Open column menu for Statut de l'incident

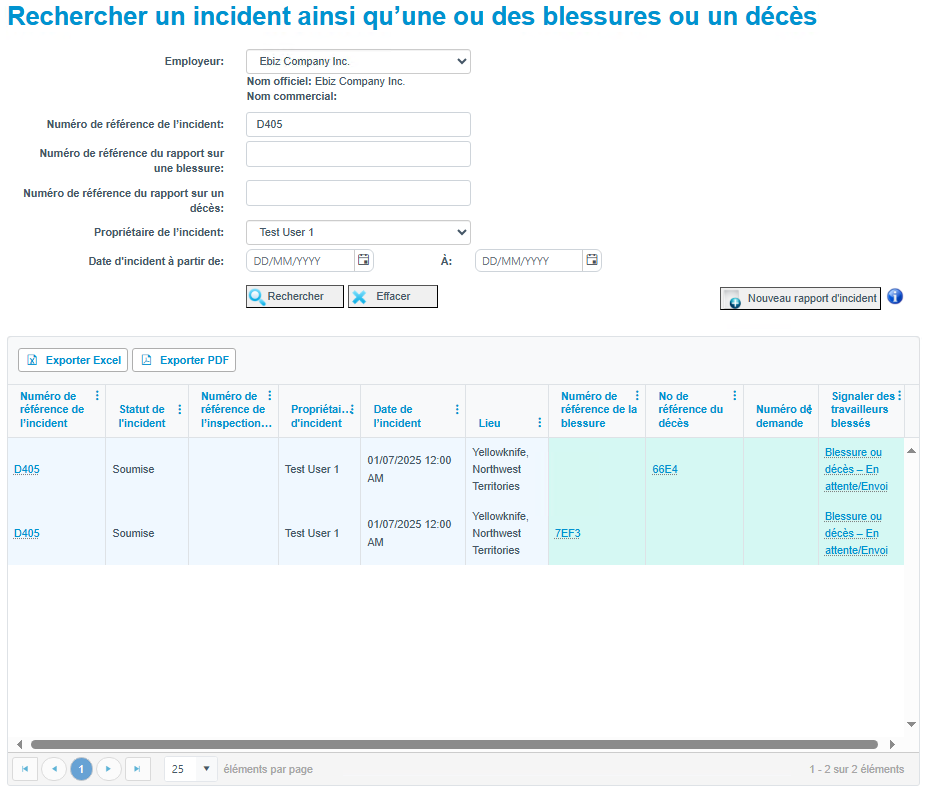click(x=180, y=409)
